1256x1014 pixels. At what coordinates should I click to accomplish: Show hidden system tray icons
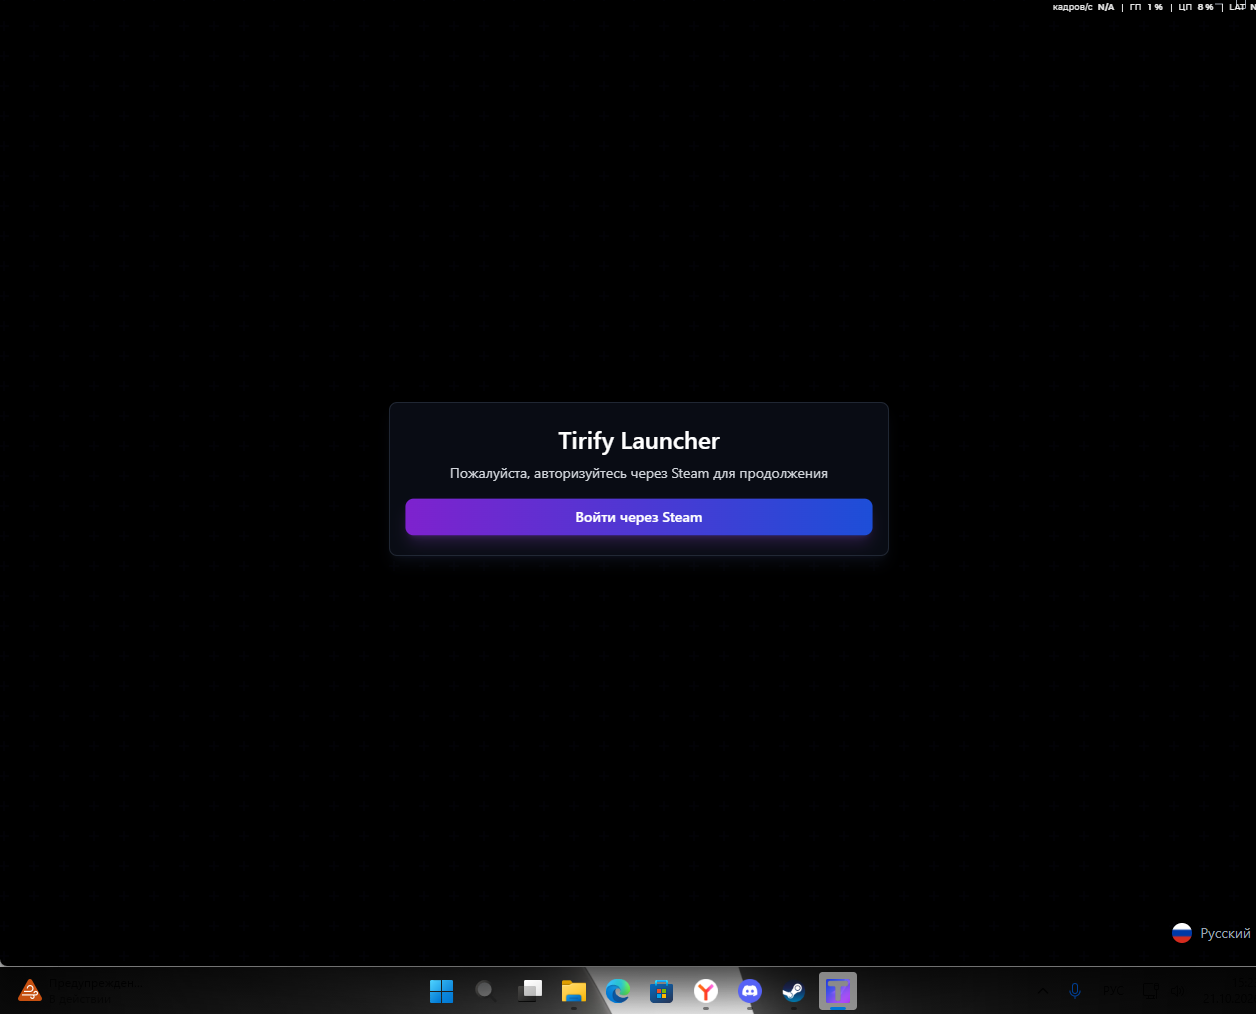pyautogui.click(x=1043, y=991)
